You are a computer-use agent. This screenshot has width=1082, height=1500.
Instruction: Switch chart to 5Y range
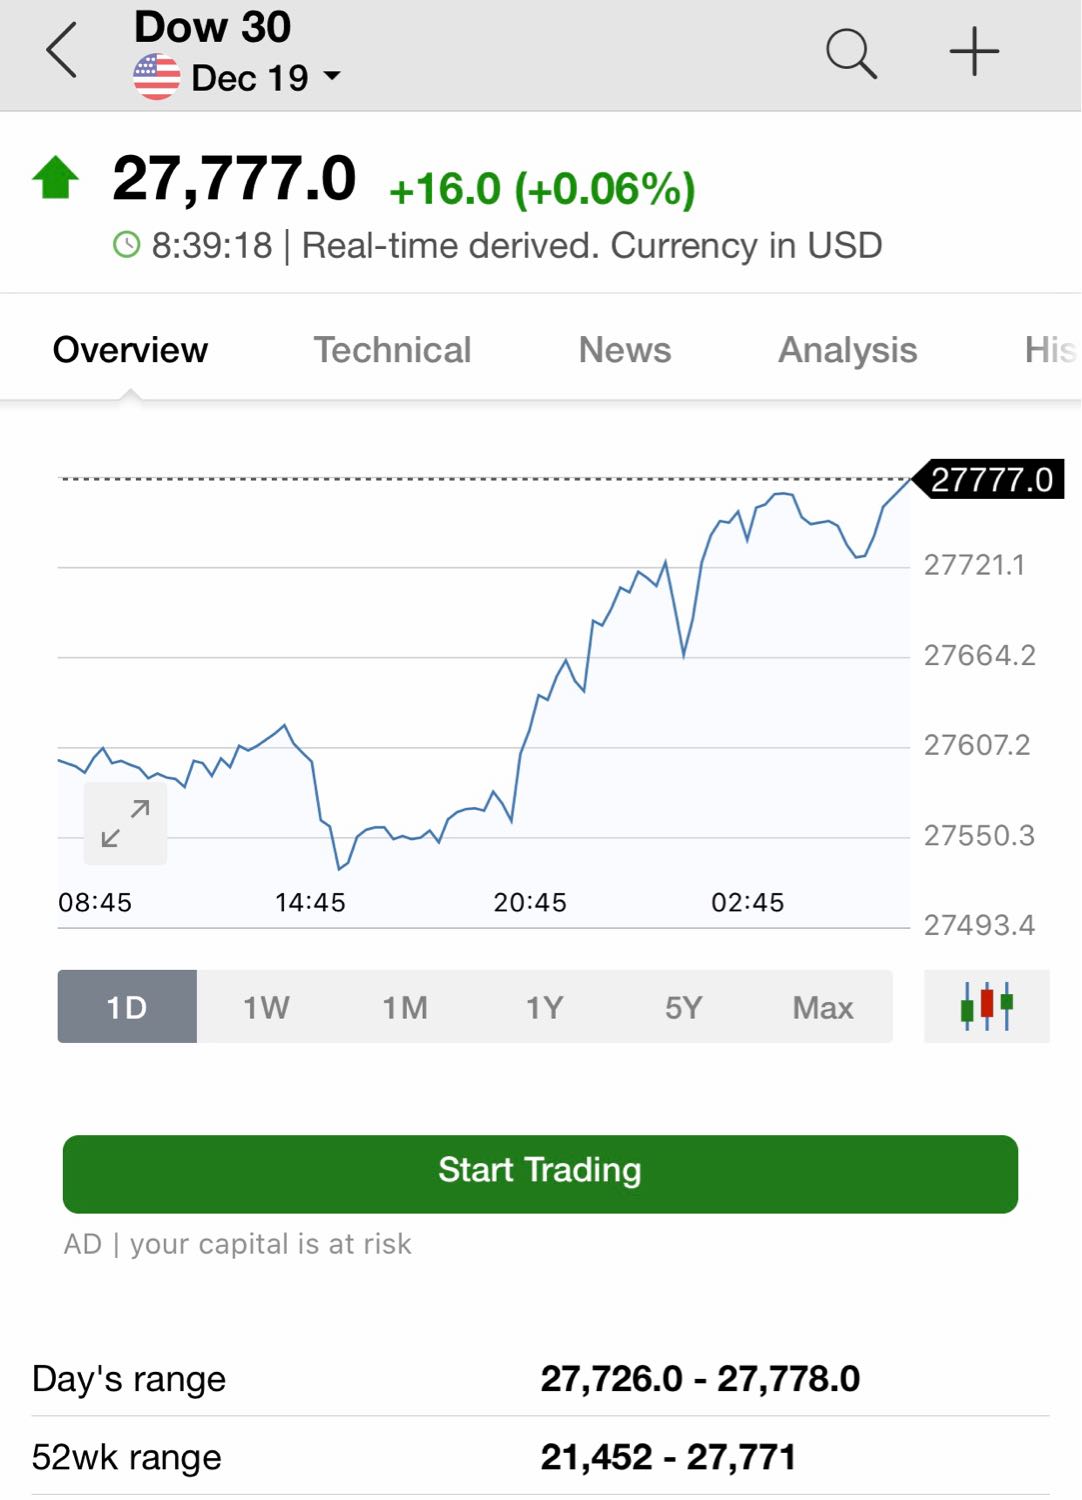tap(683, 1007)
